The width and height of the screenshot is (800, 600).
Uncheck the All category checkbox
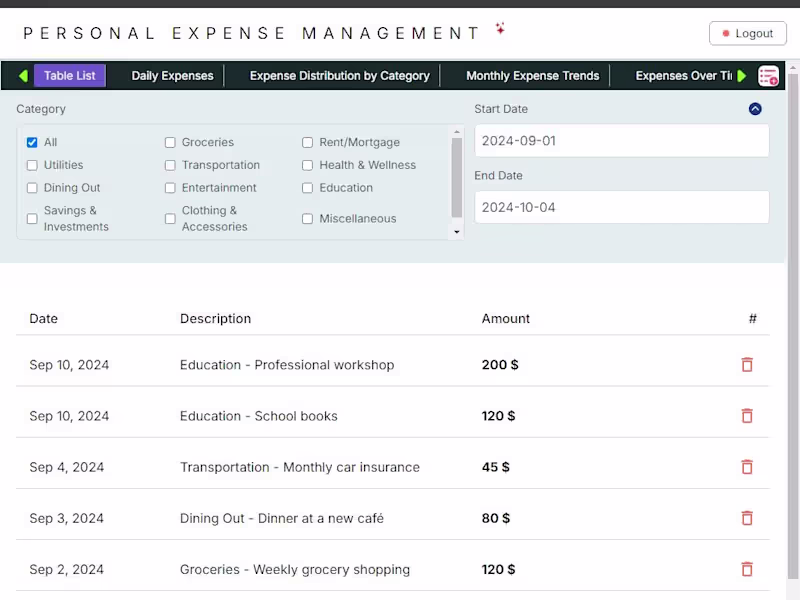(32, 142)
